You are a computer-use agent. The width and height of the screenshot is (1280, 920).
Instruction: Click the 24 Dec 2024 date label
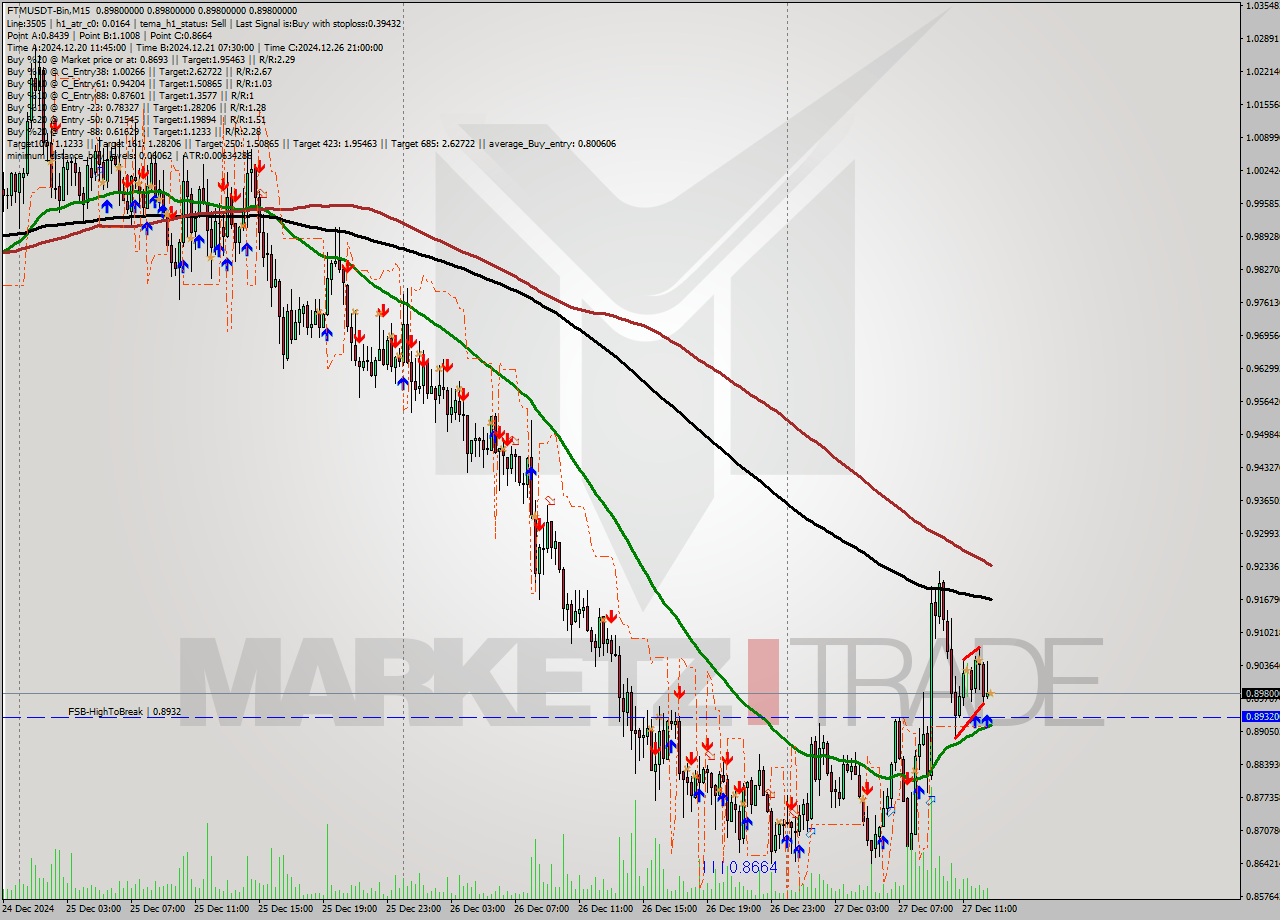pyautogui.click(x=29, y=909)
